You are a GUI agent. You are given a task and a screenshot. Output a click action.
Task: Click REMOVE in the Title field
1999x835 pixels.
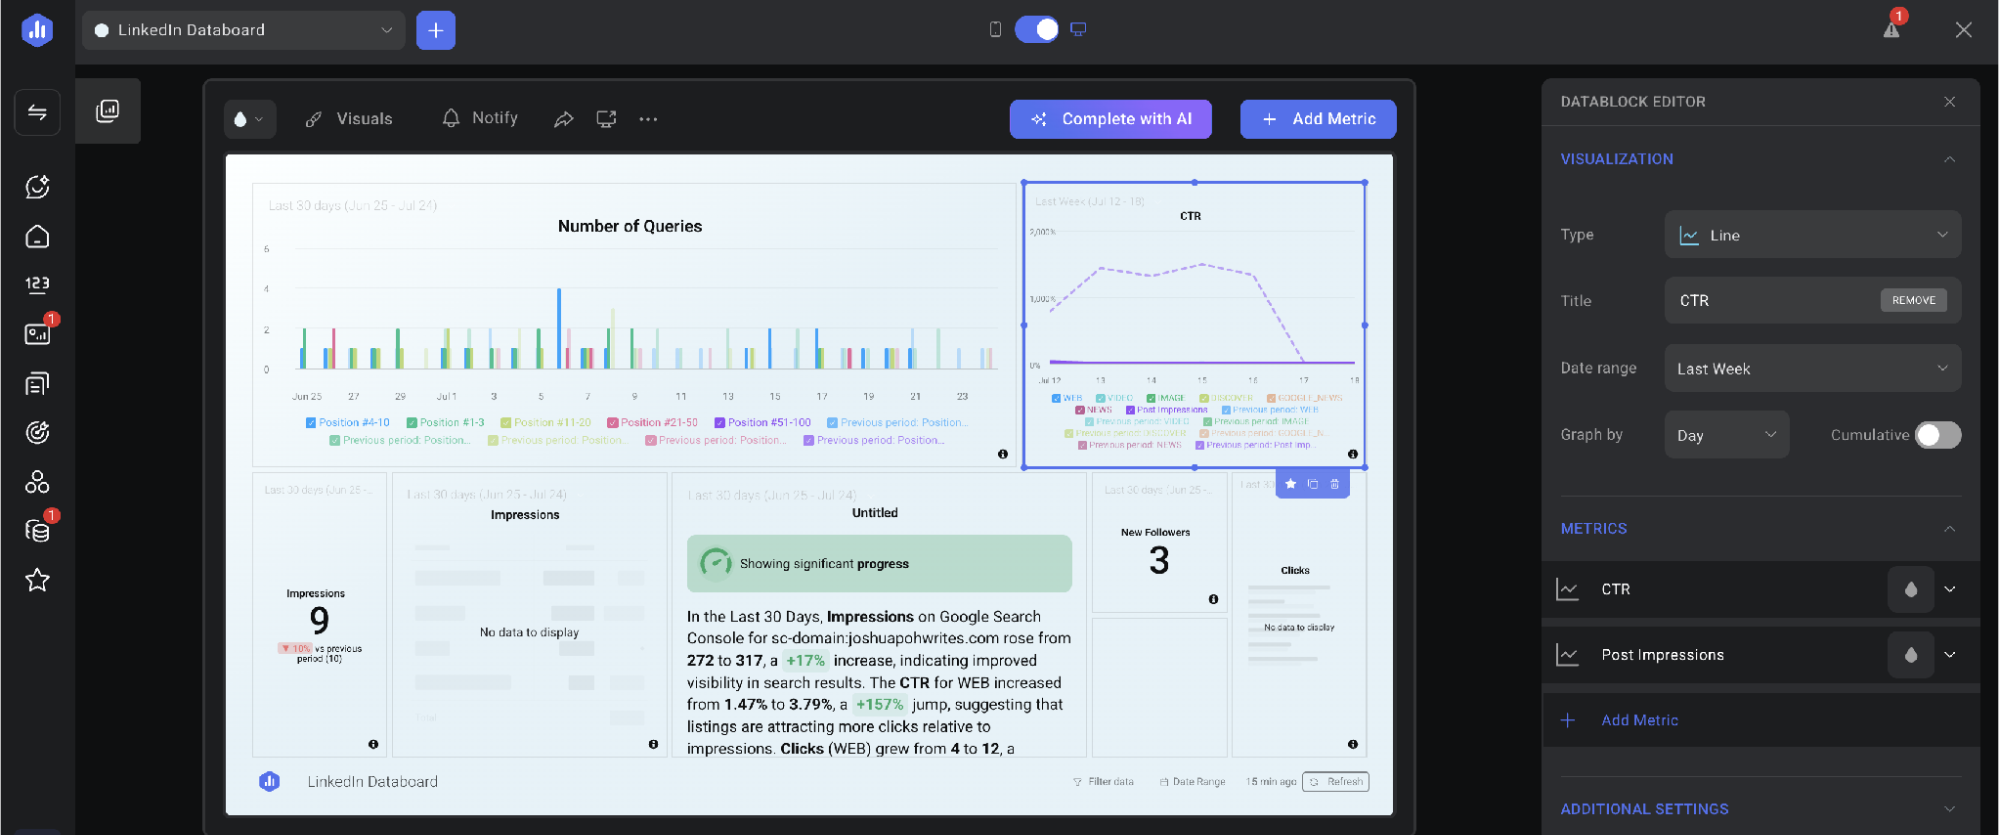tap(1913, 300)
